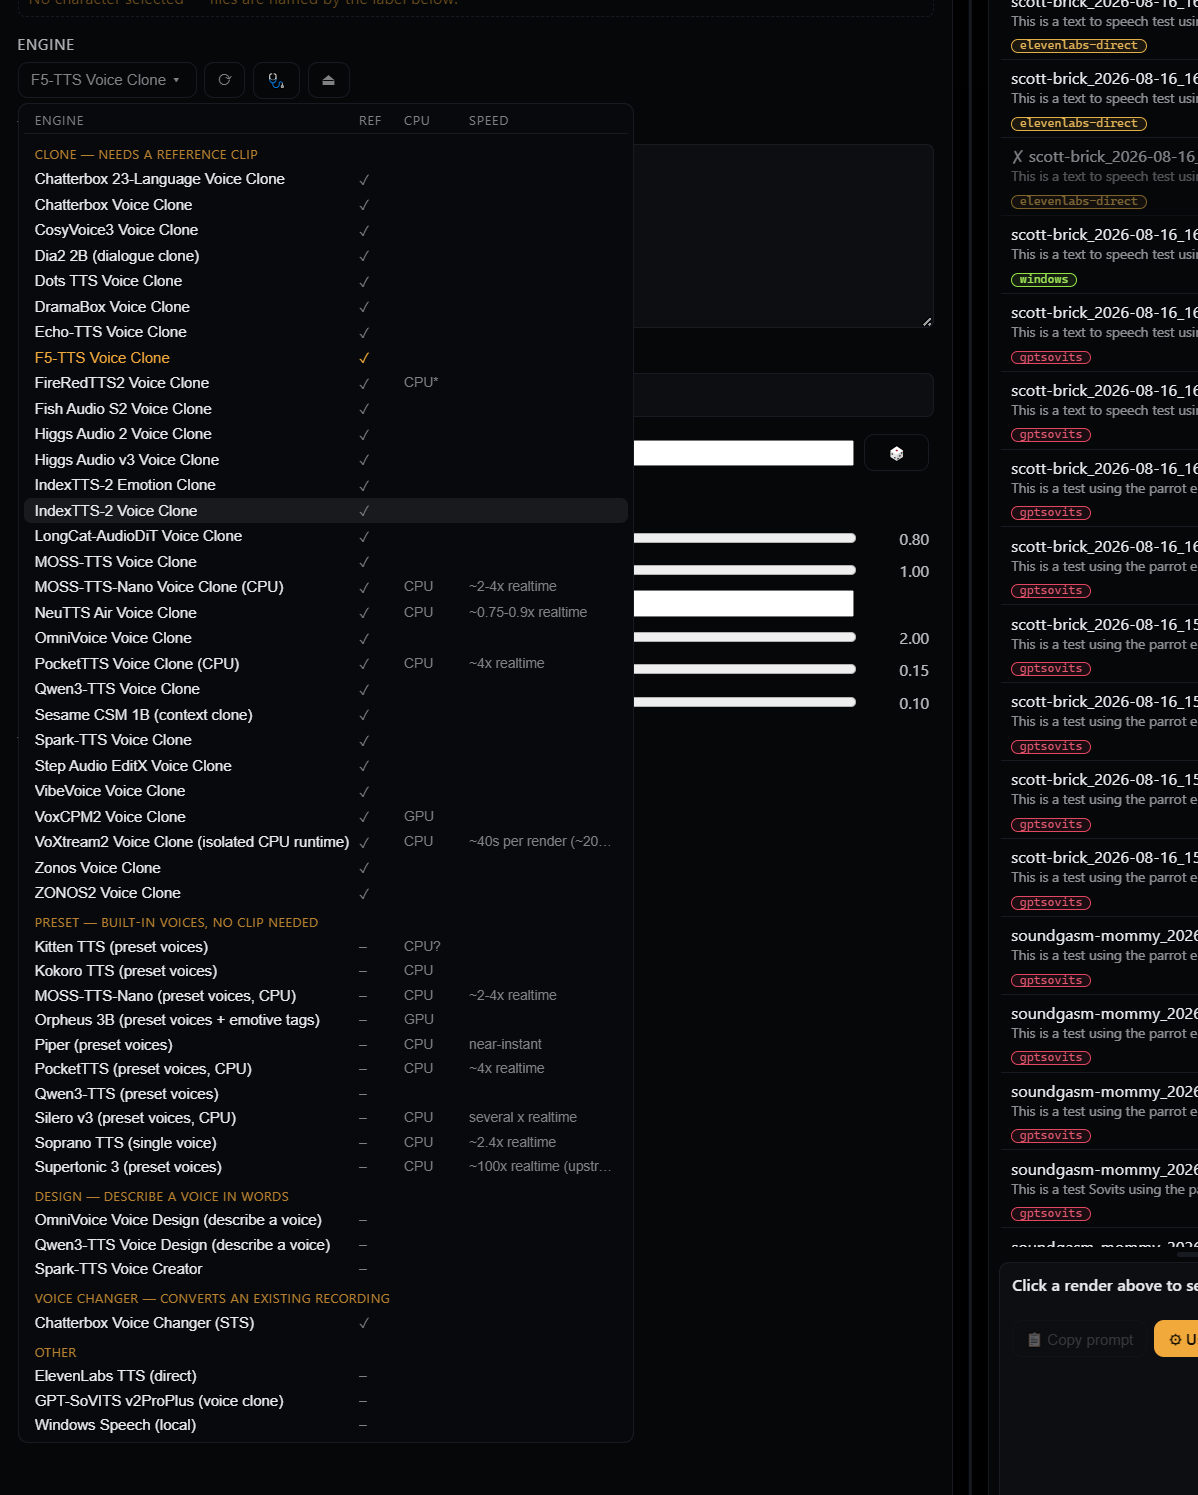Pick Chatterbox Voice Changer (STS)
Image resolution: width=1198 pixels, height=1495 pixels.
[326, 1323]
